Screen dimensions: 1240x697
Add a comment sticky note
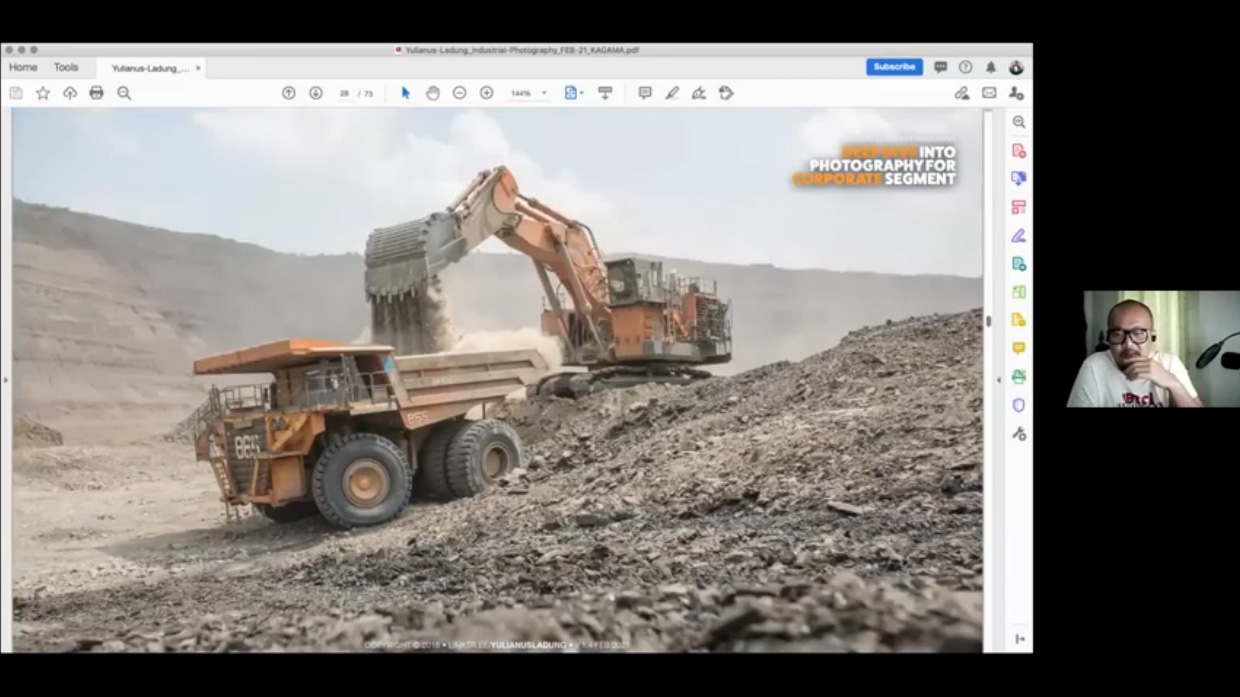(x=645, y=93)
